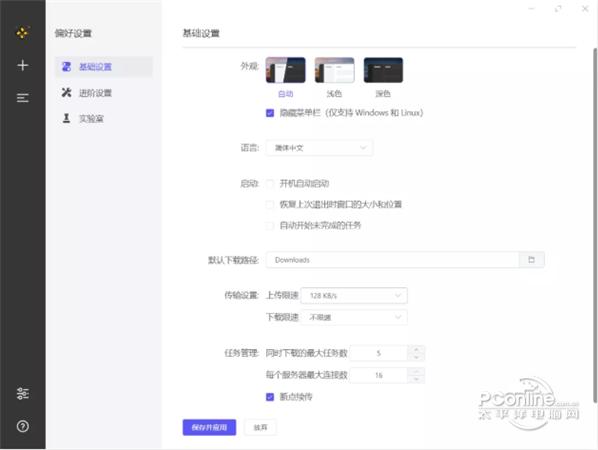598x450 pixels.
Task: Open preferences sliders icon in sidebar
Action: click(23, 393)
